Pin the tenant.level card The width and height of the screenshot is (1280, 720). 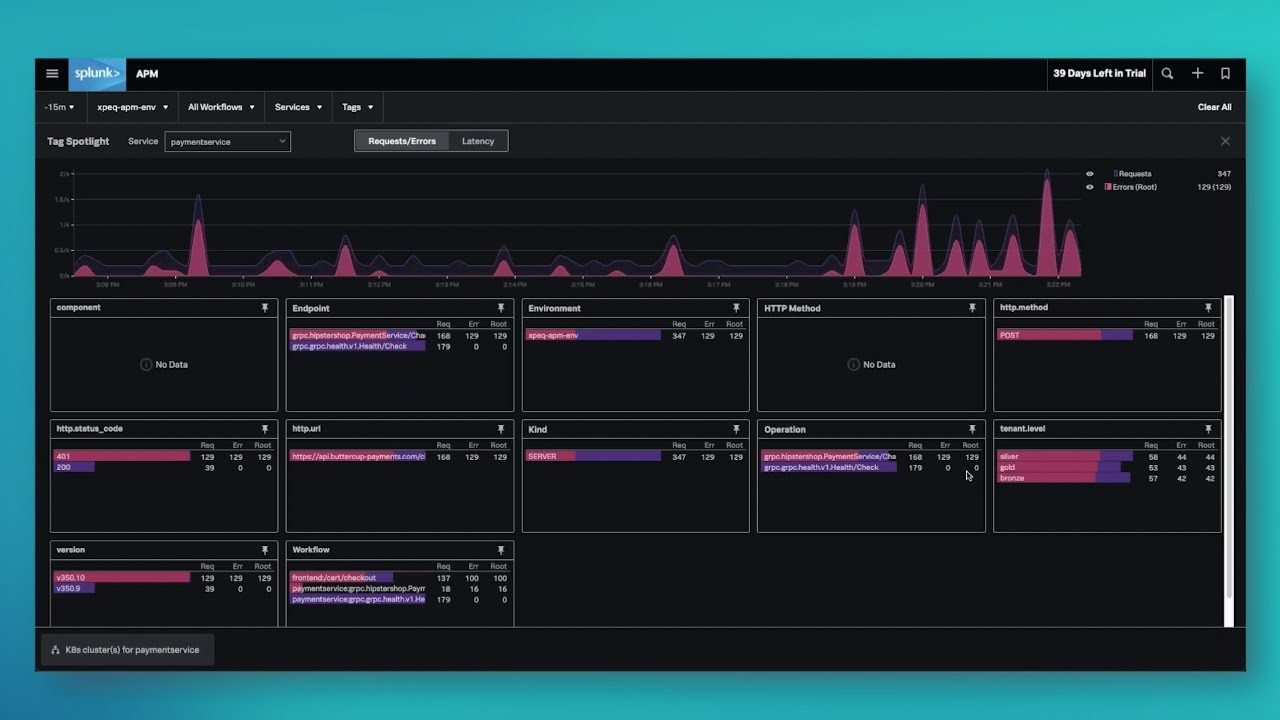[1208, 429]
